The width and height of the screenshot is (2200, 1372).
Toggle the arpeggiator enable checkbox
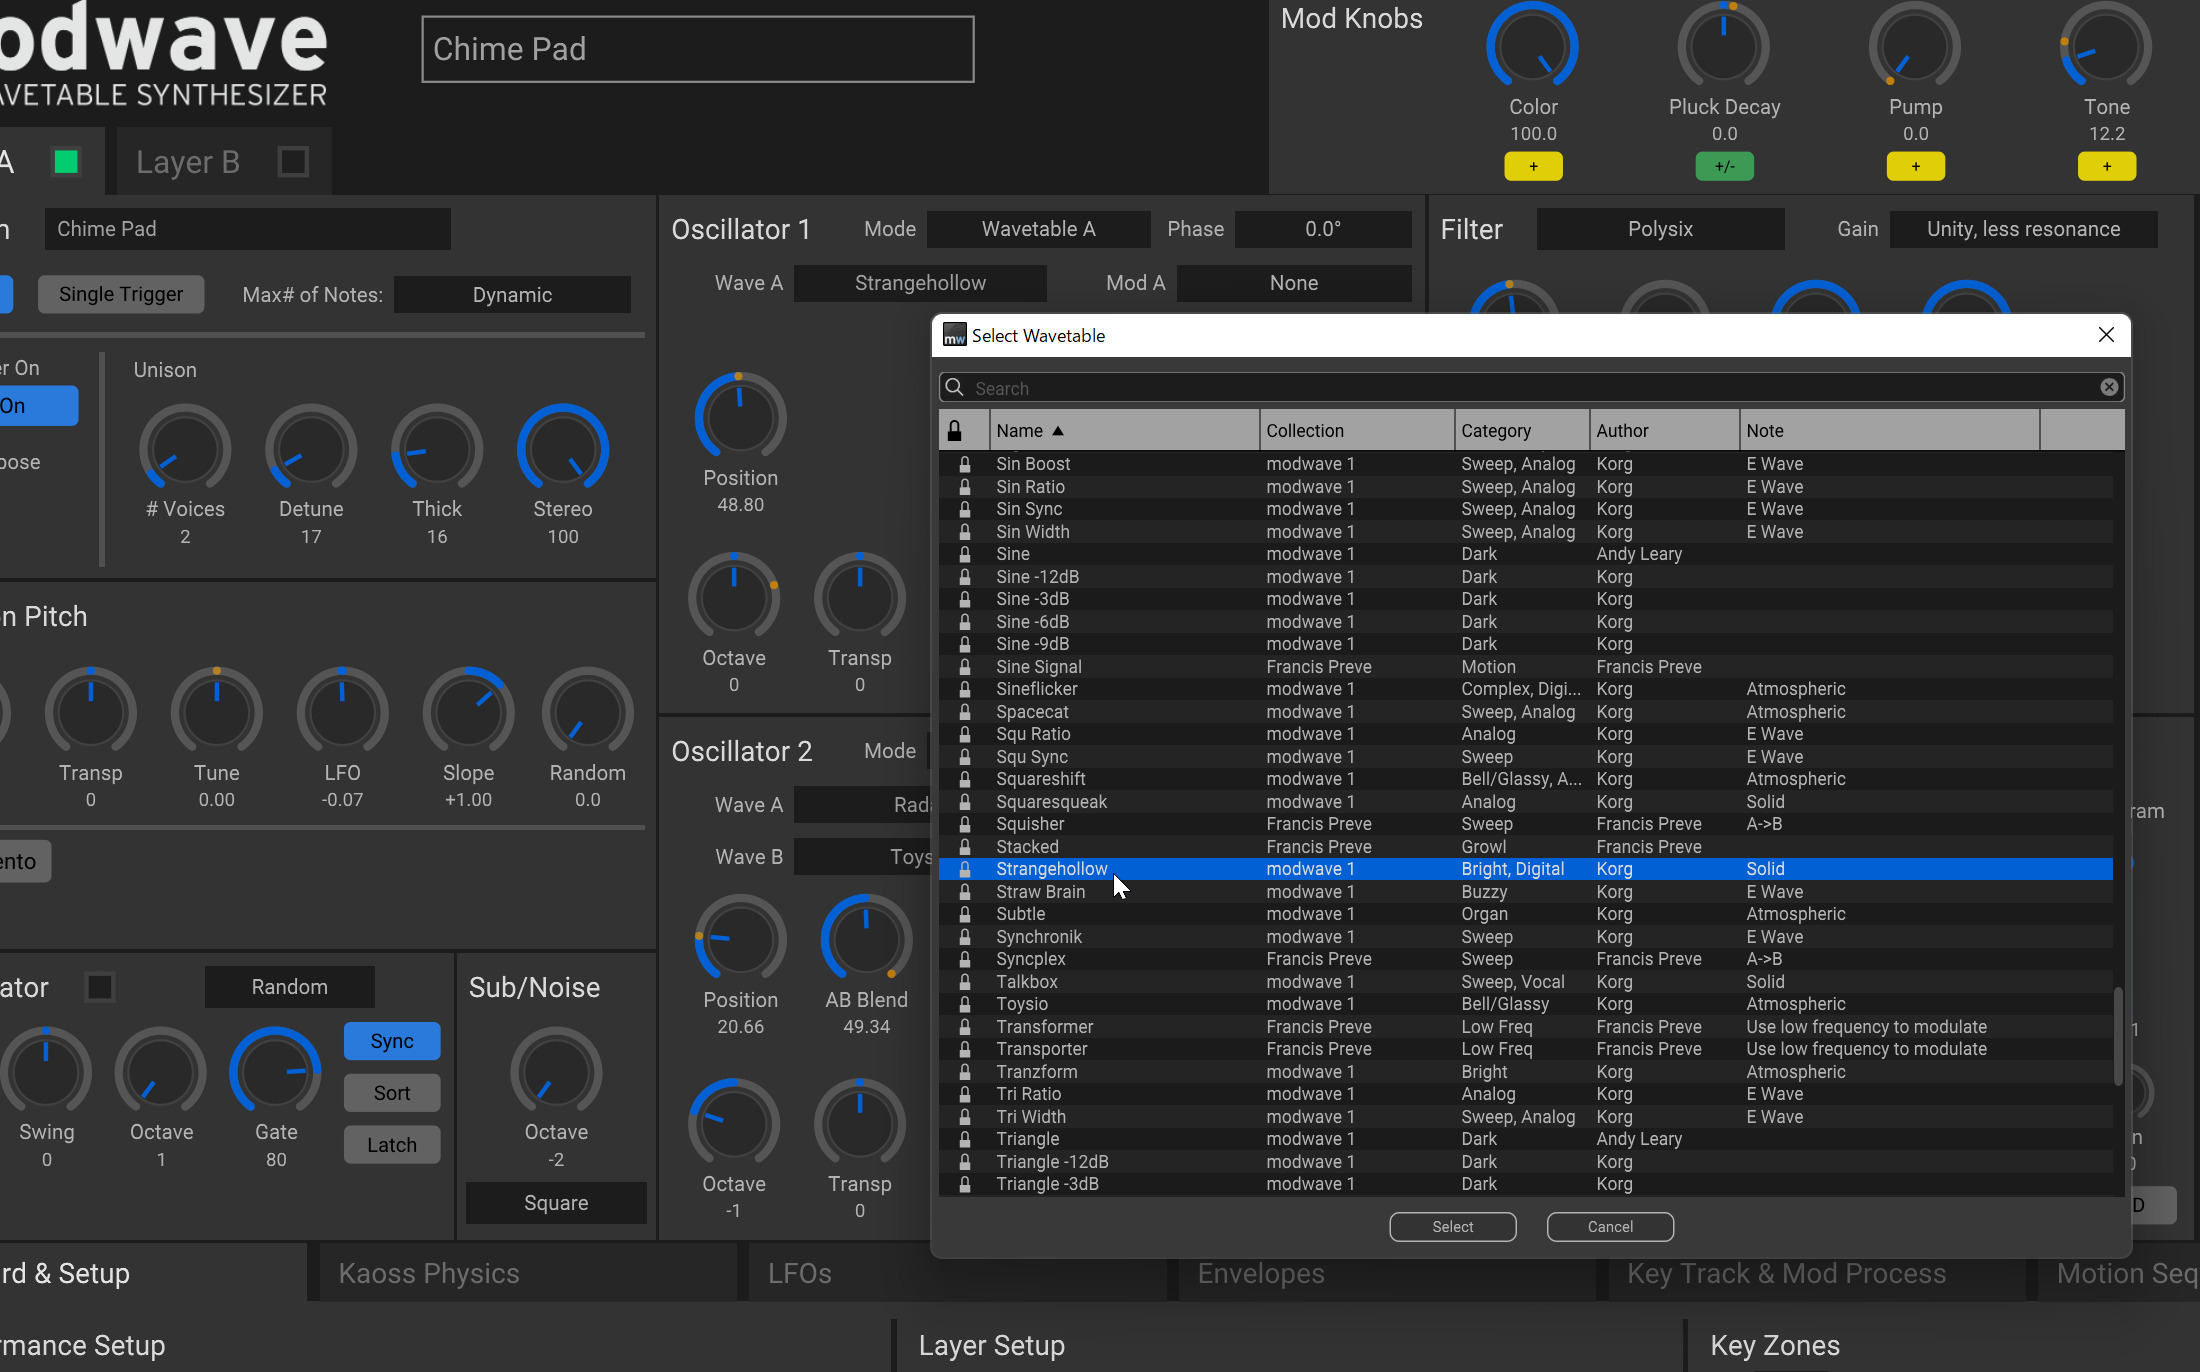[100, 987]
